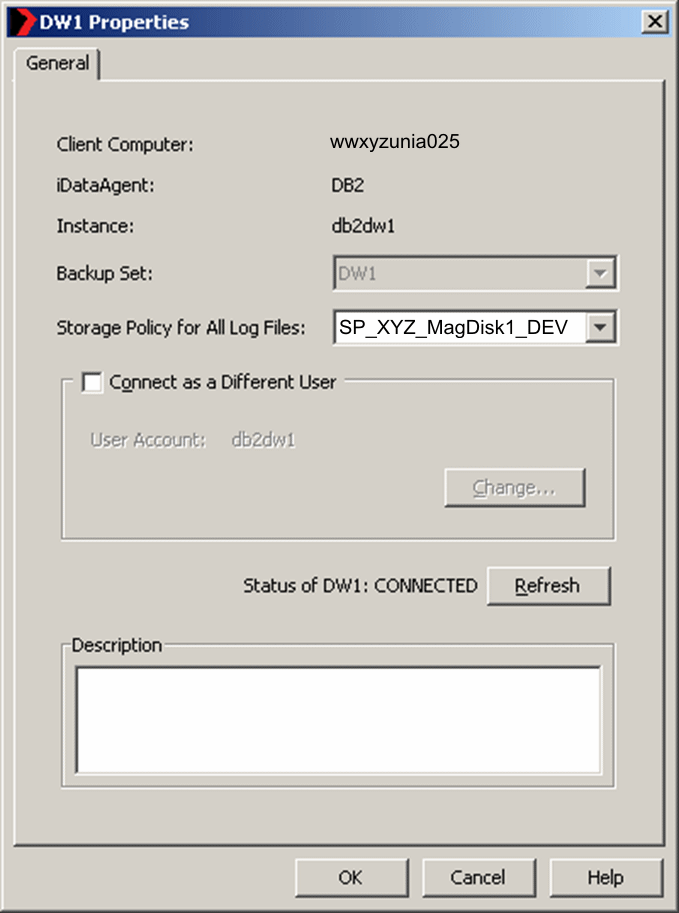This screenshot has height=913, width=679.
Task: Open the Storage Policy dropdown arrow
Action: (600, 327)
